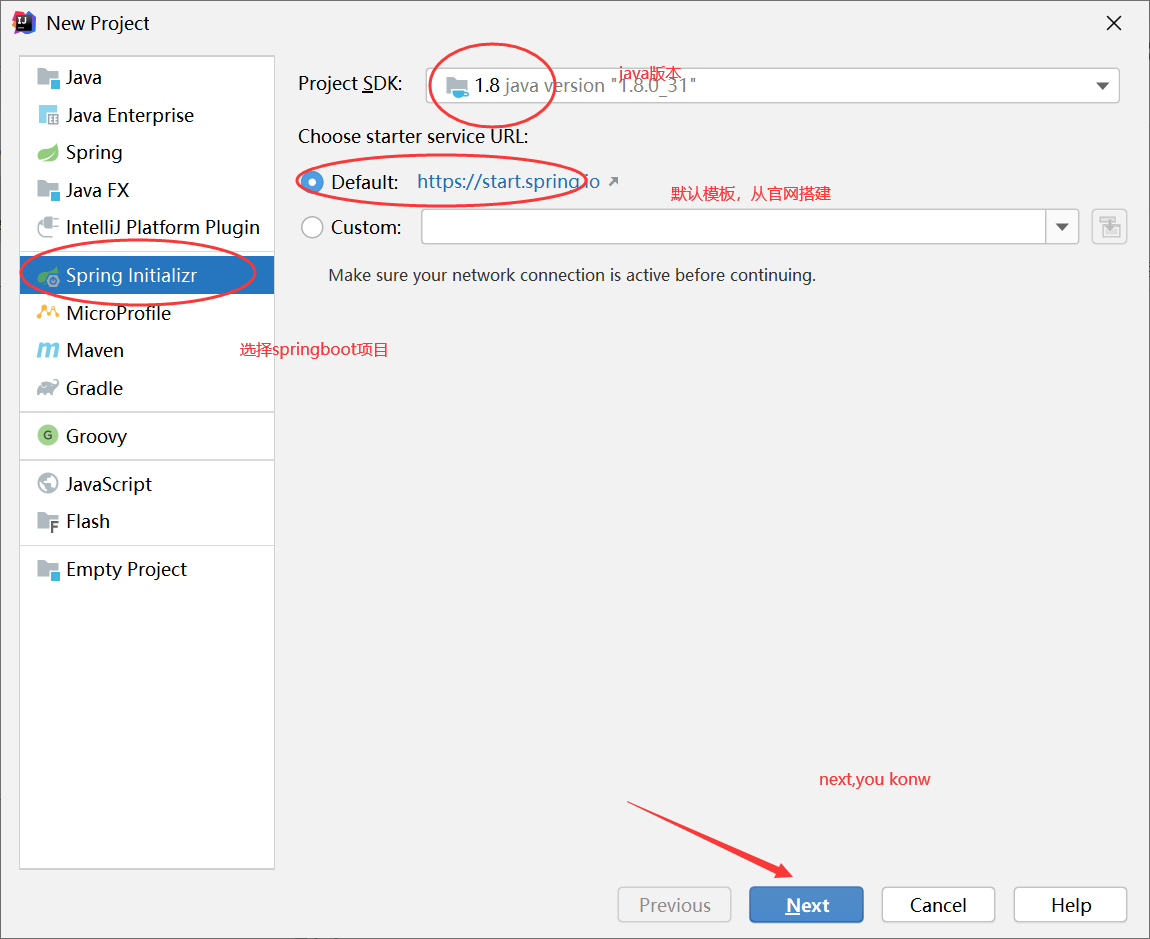This screenshot has height=939, width=1150.
Task: Select JavaScript in the list
Action: pyautogui.click(x=147, y=484)
